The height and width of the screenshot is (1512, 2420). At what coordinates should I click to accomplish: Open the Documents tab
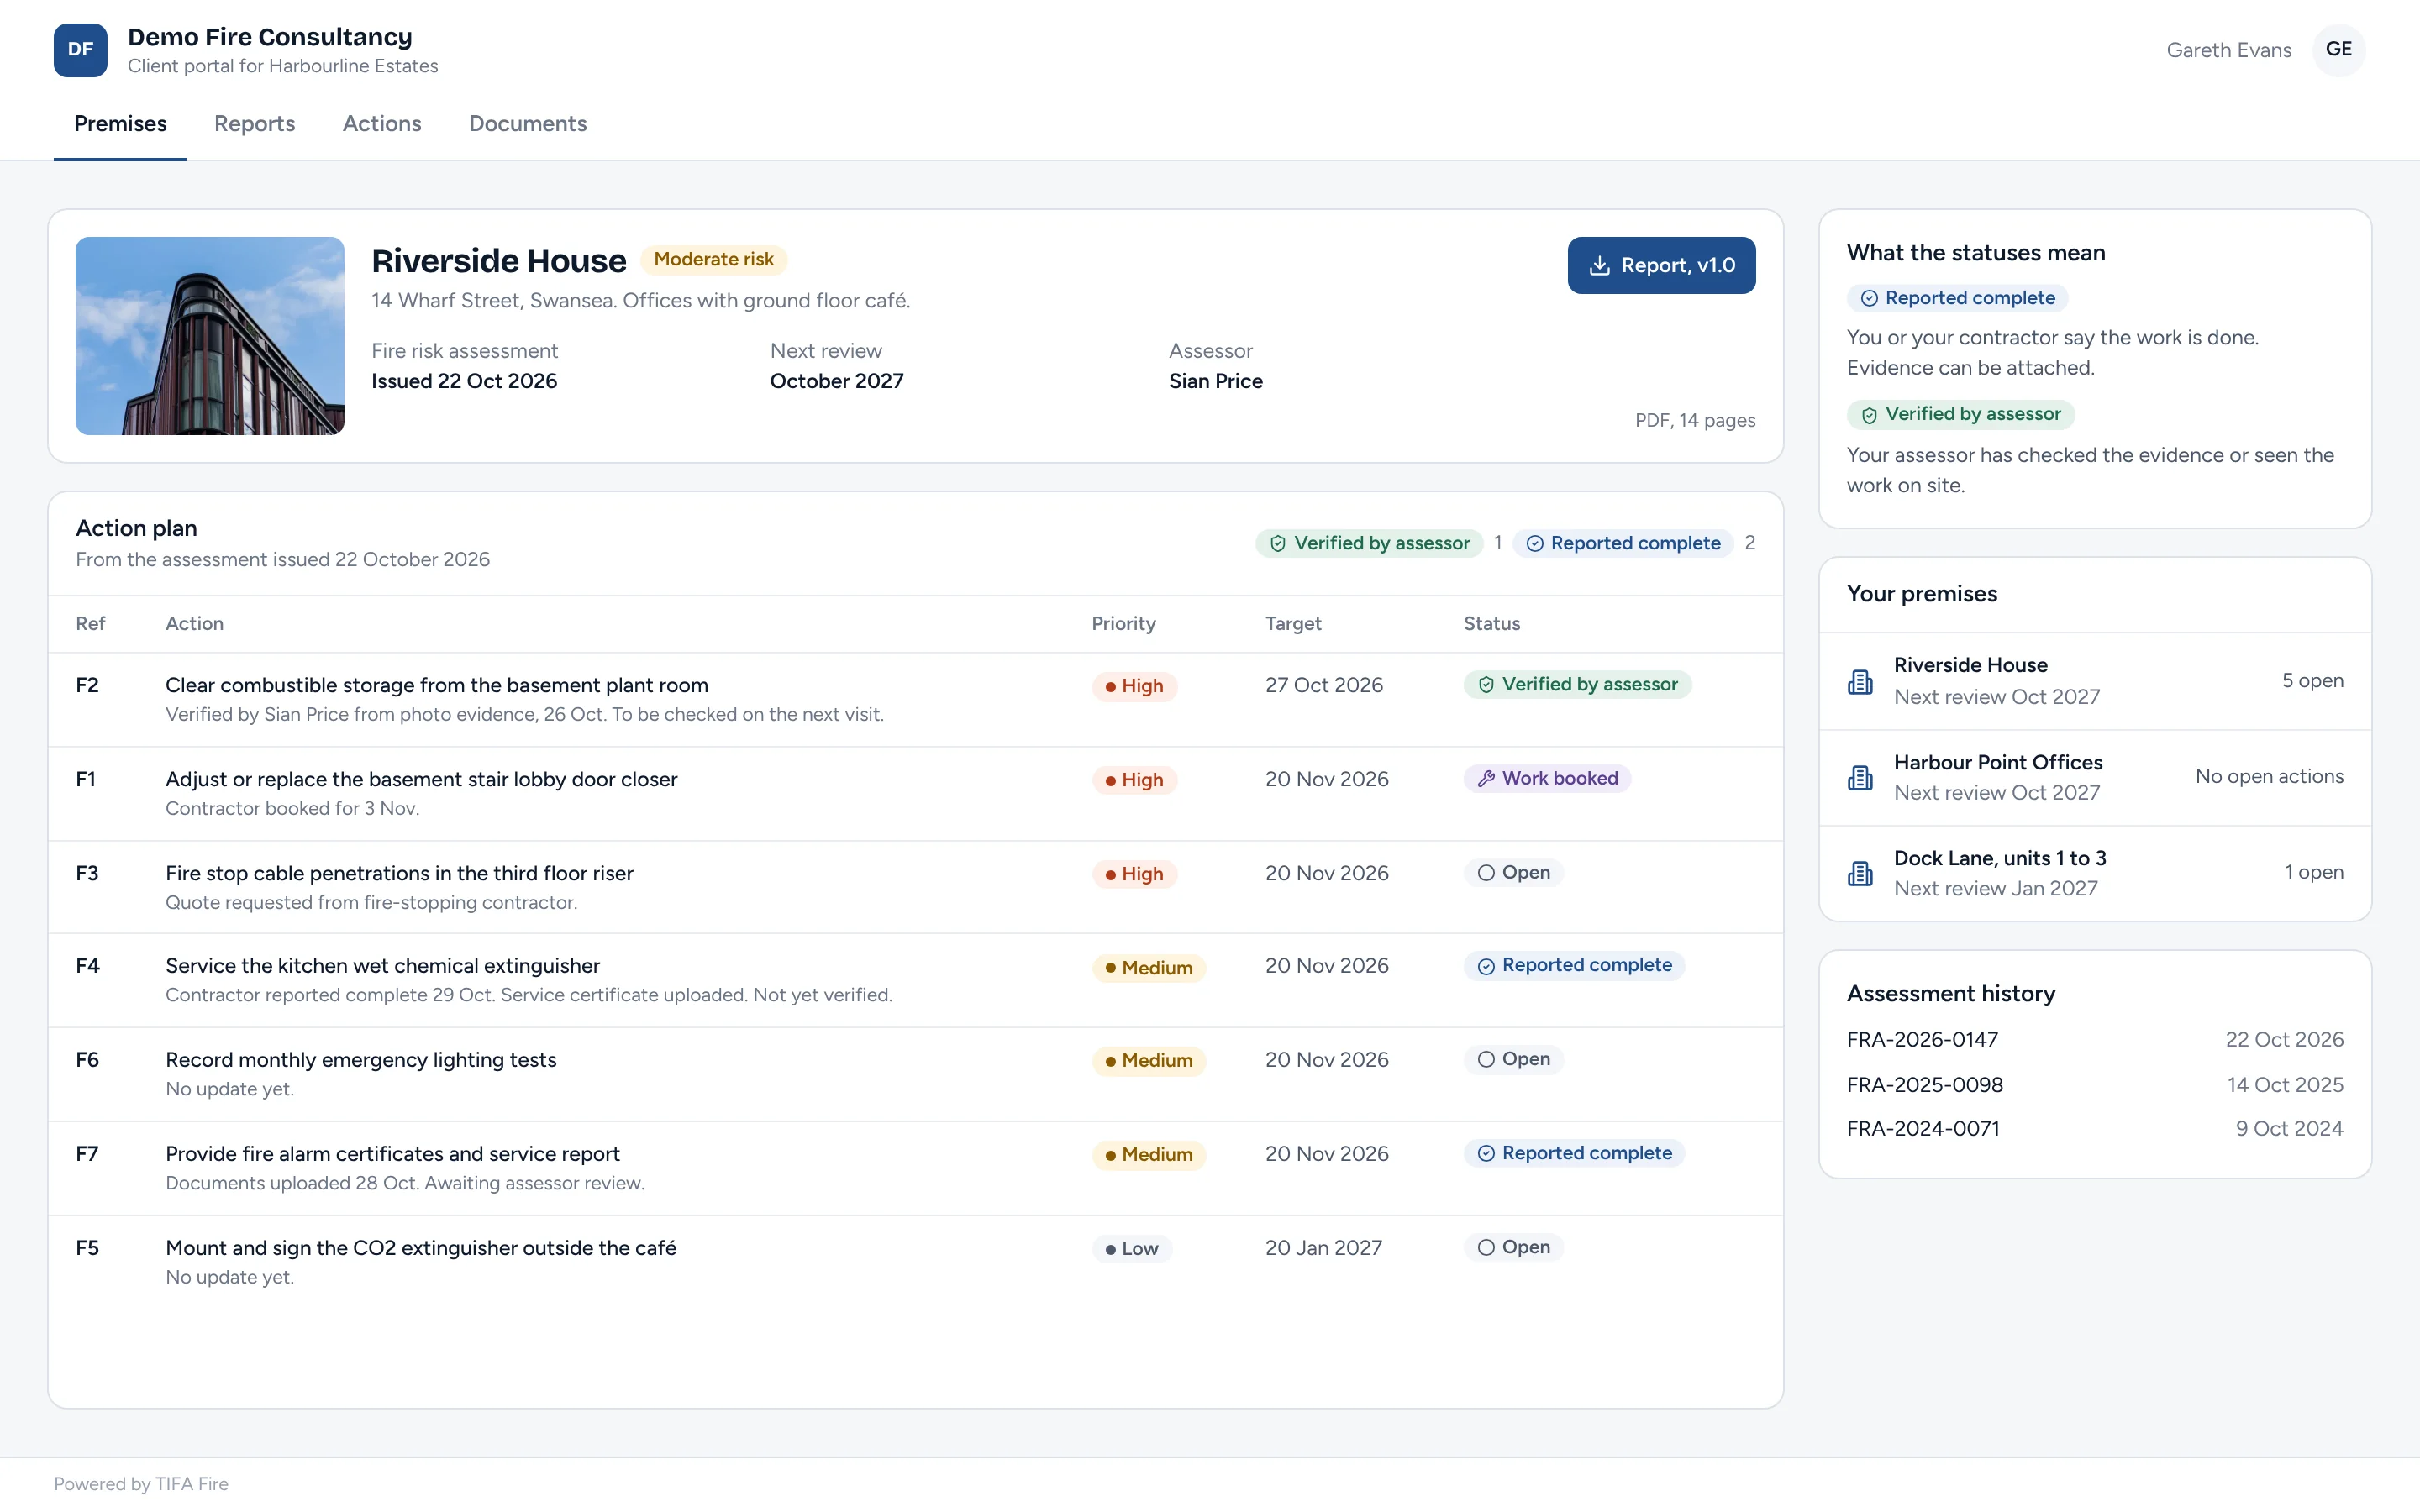click(527, 124)
